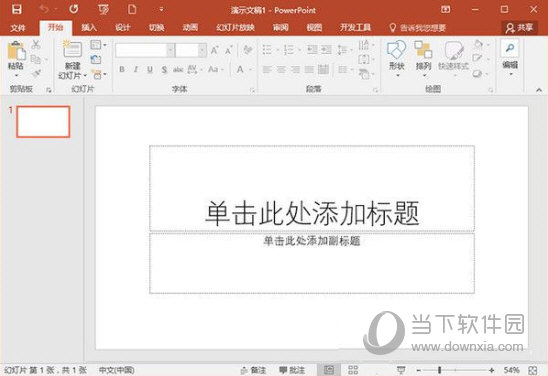
Task: Decrease font size with the smaller A icon
Action: (229, 51)
